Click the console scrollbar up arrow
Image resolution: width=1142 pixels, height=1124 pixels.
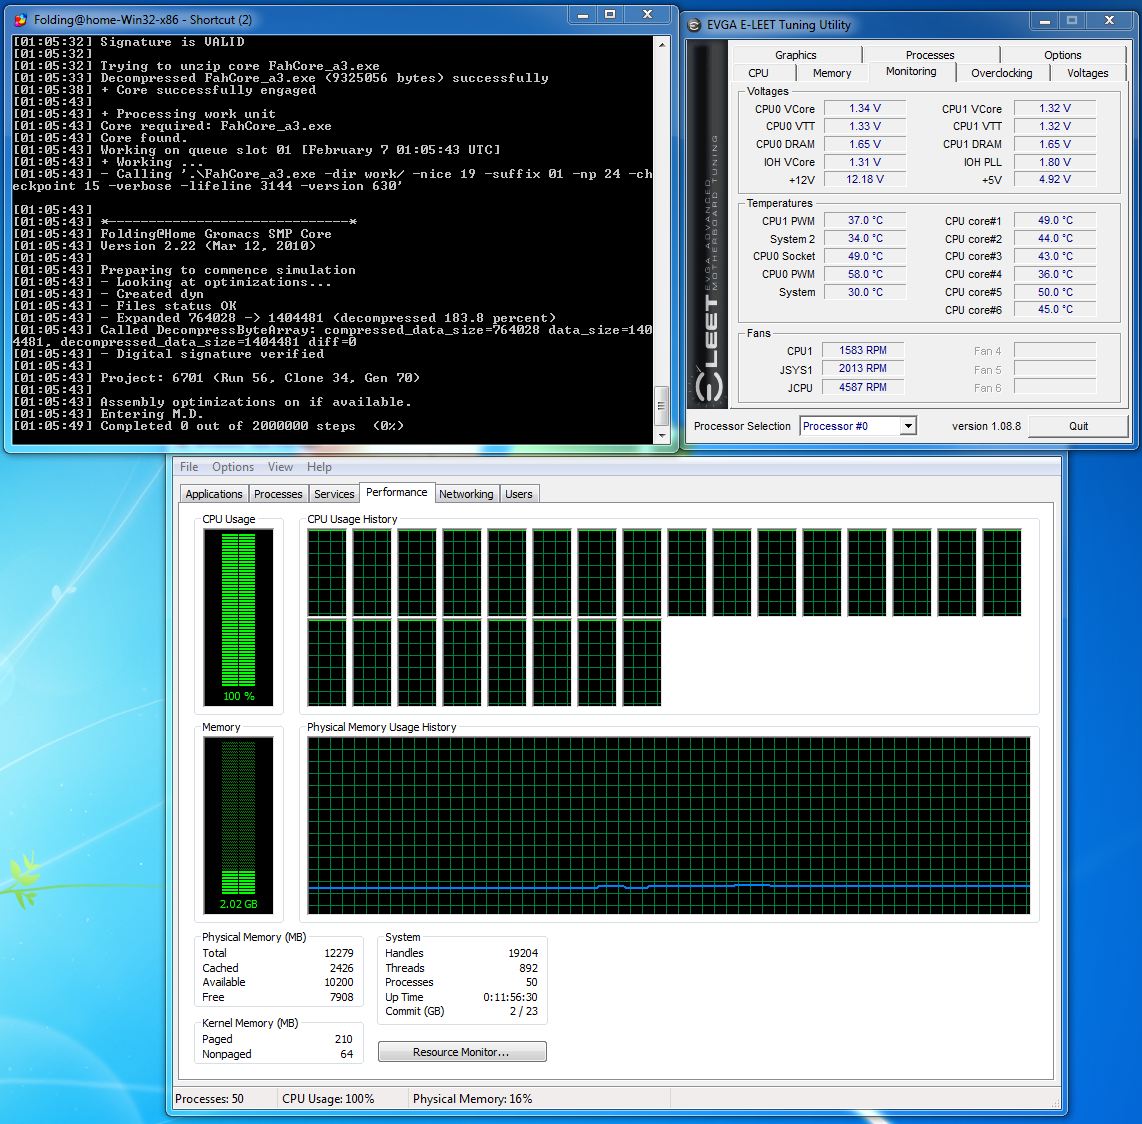pos(661,44)
